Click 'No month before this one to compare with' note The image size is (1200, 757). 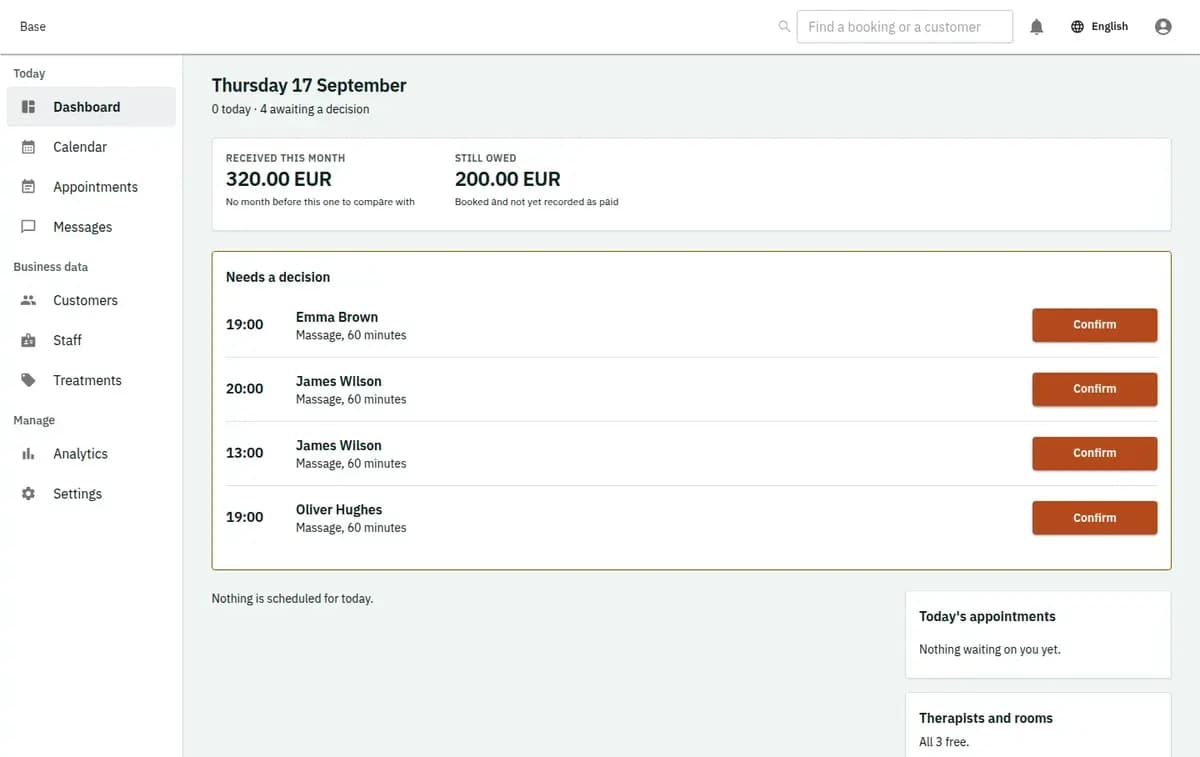[x=320, y=202]
